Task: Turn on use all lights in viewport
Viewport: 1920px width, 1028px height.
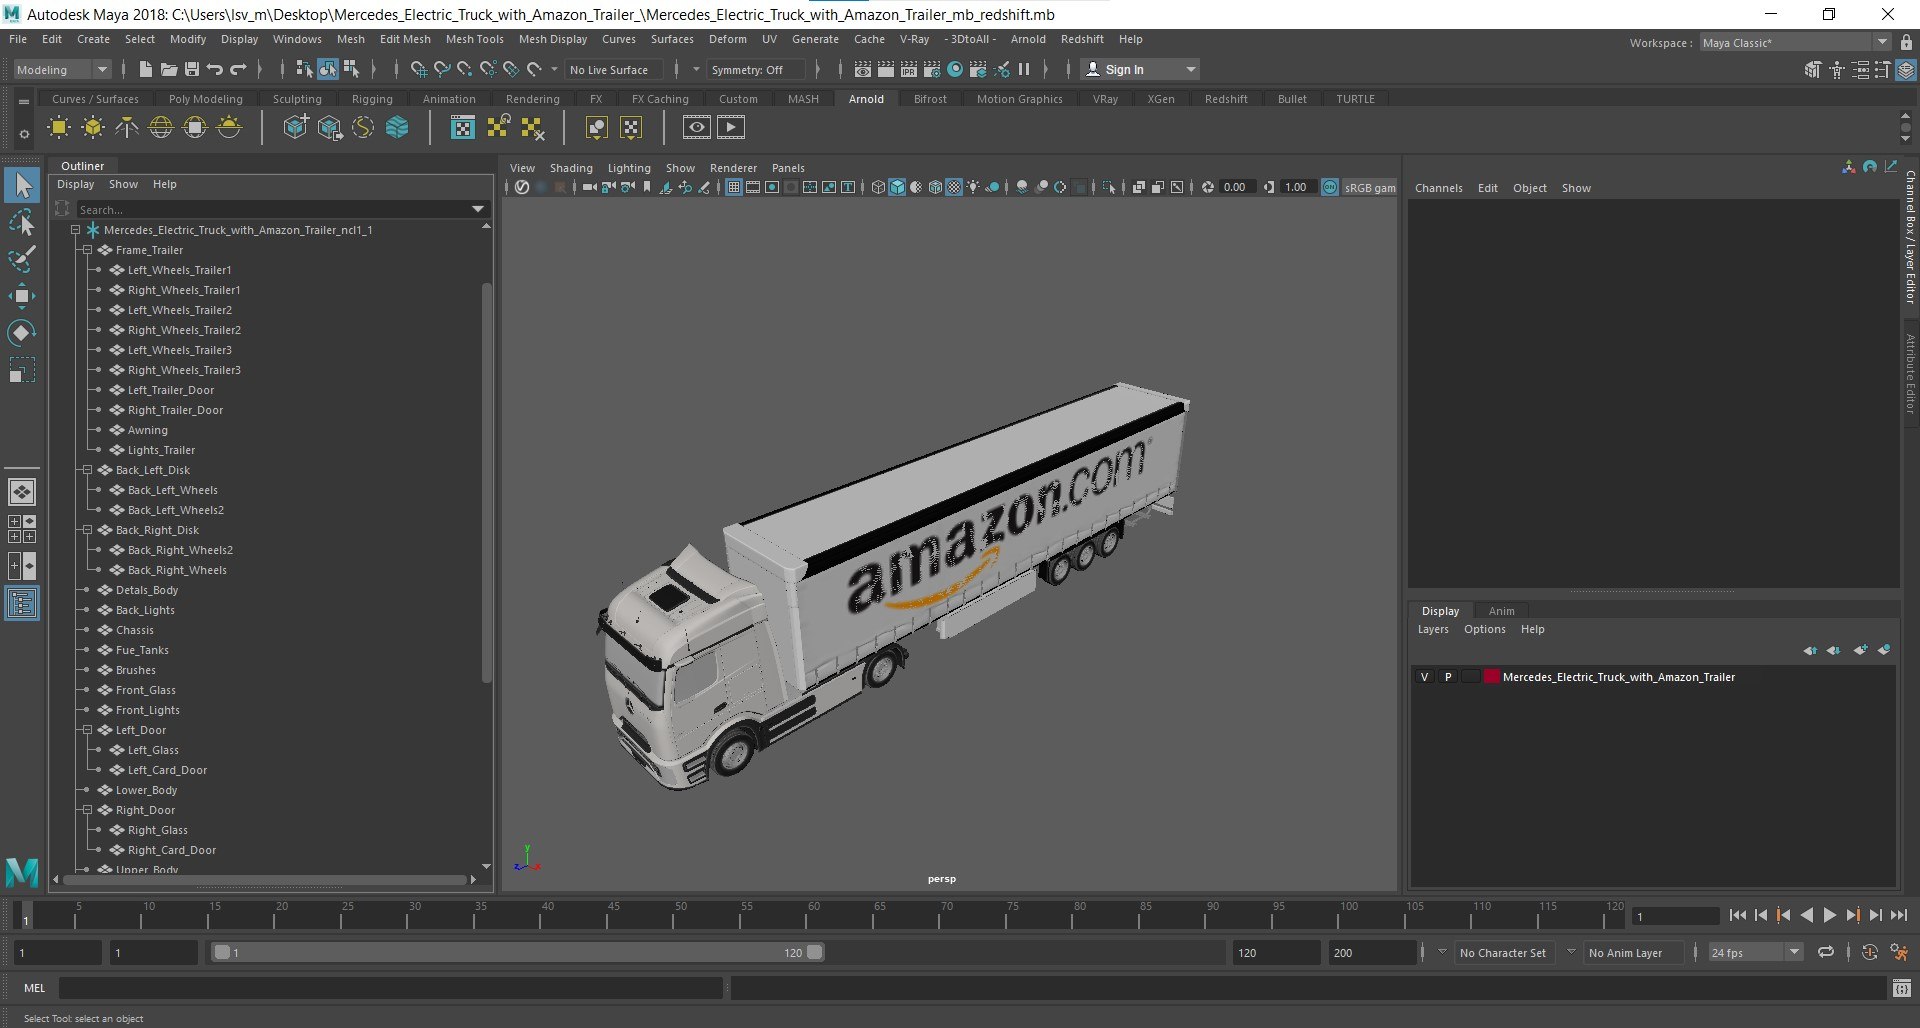Action: pyautogui.click(x=973, y=187)
